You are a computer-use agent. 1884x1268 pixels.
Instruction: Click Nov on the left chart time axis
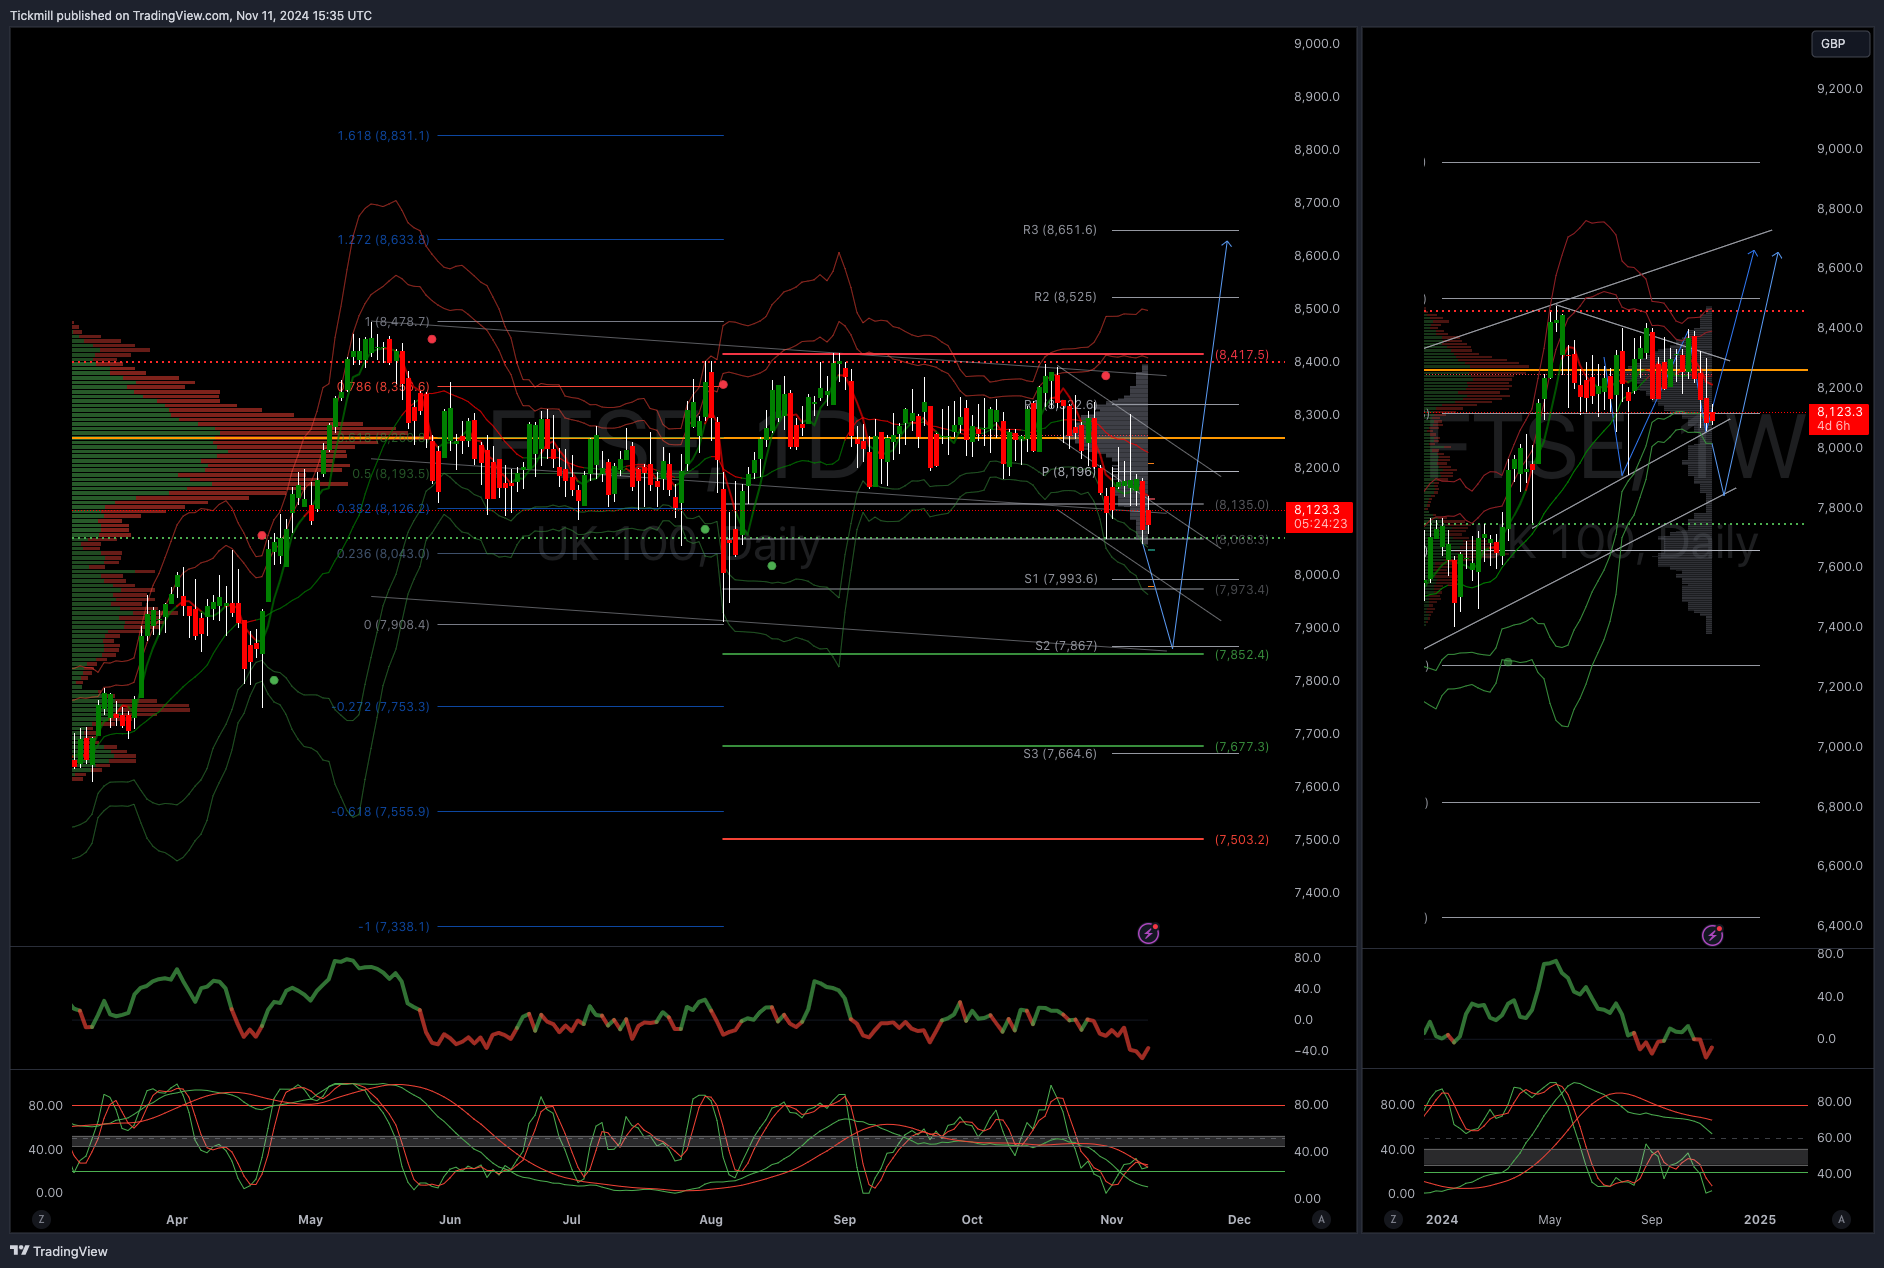click(x=1112, y=1219)
